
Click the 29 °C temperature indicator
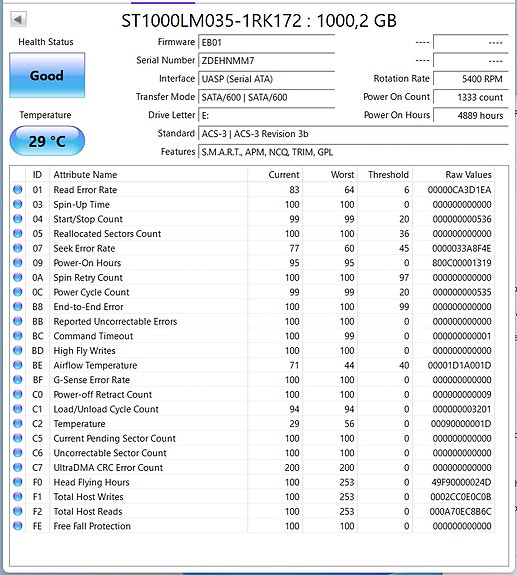click(x=47, y=141)
